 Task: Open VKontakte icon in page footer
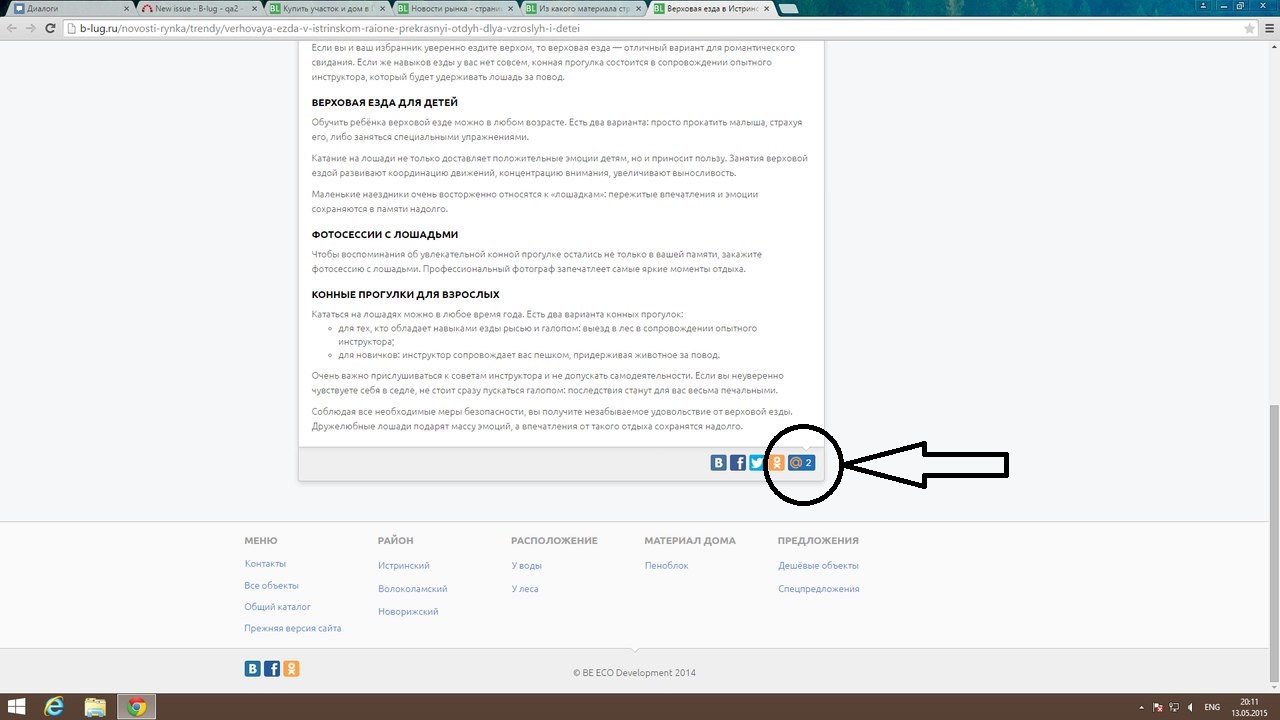(253, 669)
